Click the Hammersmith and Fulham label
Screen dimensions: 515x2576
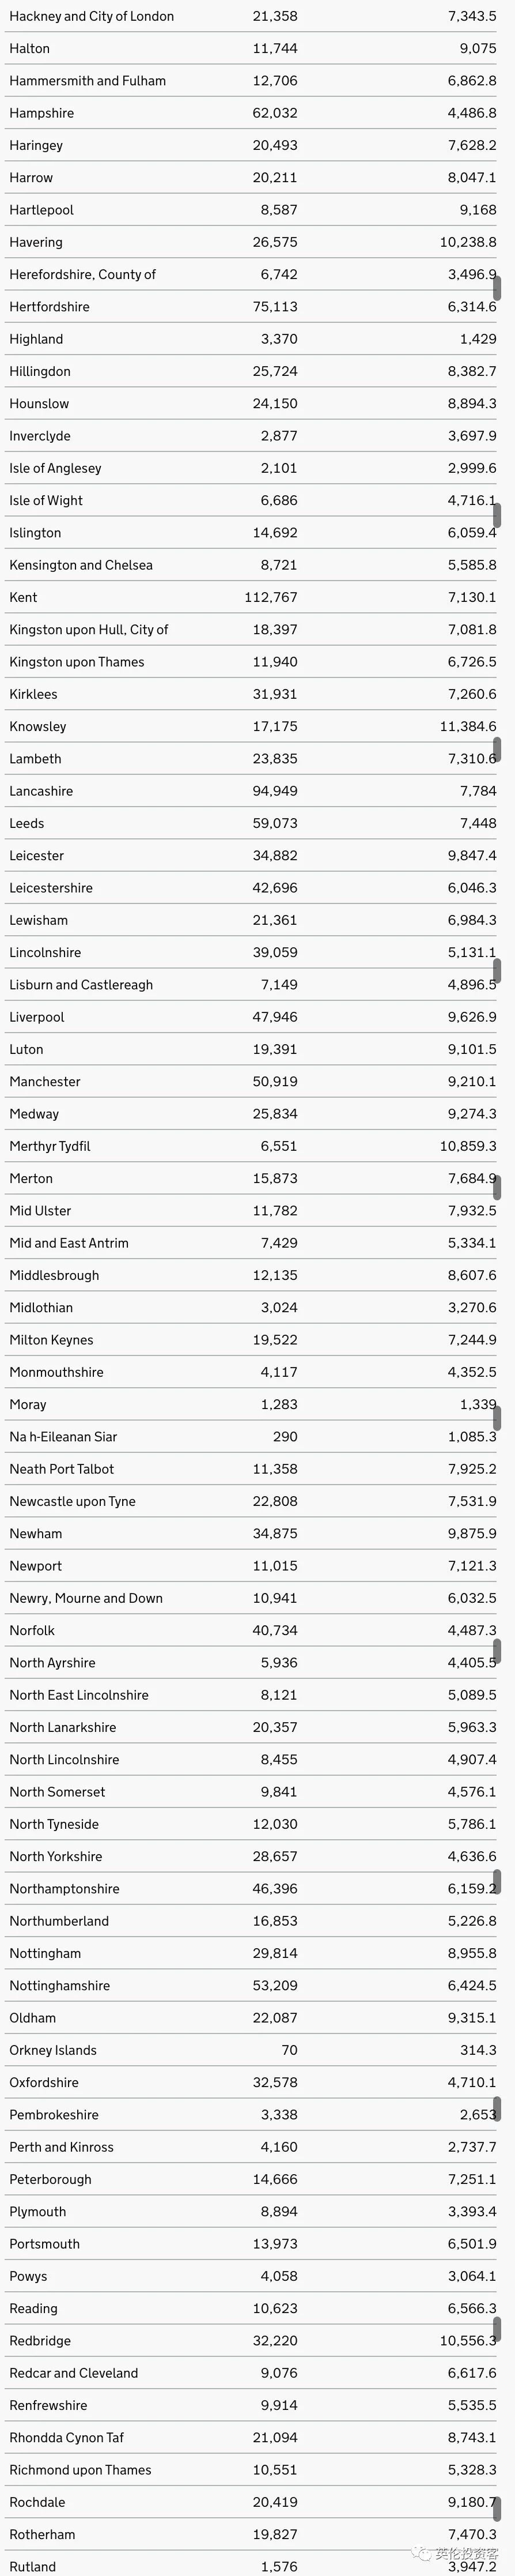click(88, 81)
